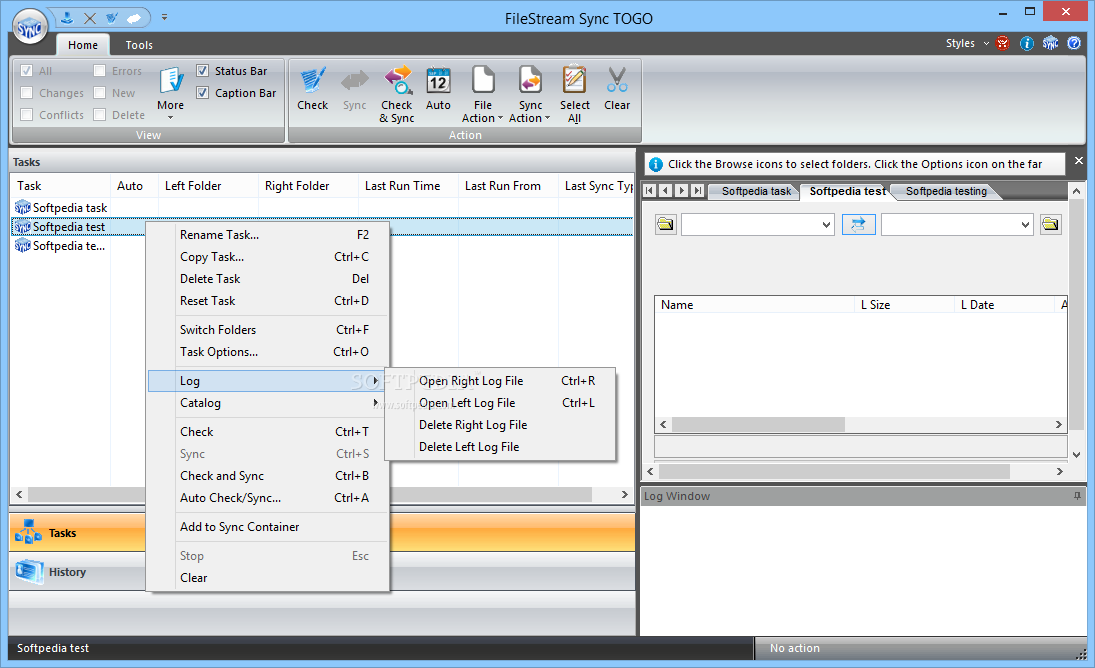
Task: Click the file list horizontal scrollbar
Action: (861, 424)
